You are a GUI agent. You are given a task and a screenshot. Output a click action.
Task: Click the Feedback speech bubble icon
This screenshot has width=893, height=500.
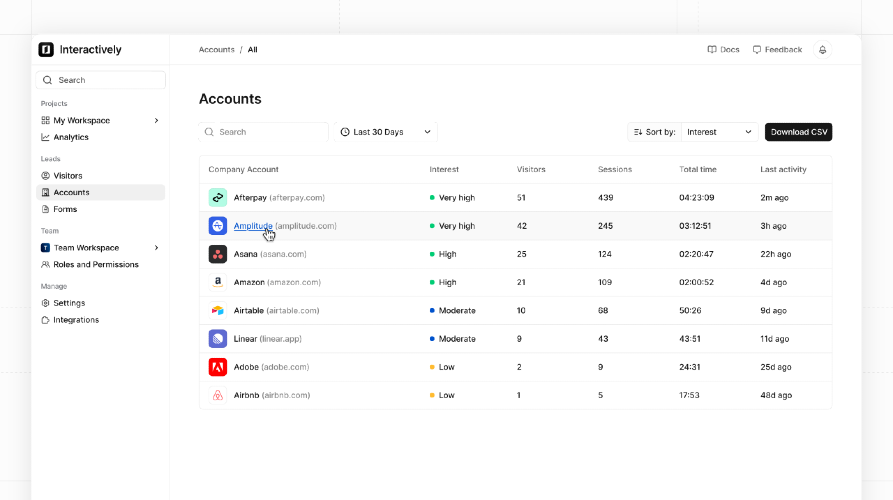(x=757, y=50)
